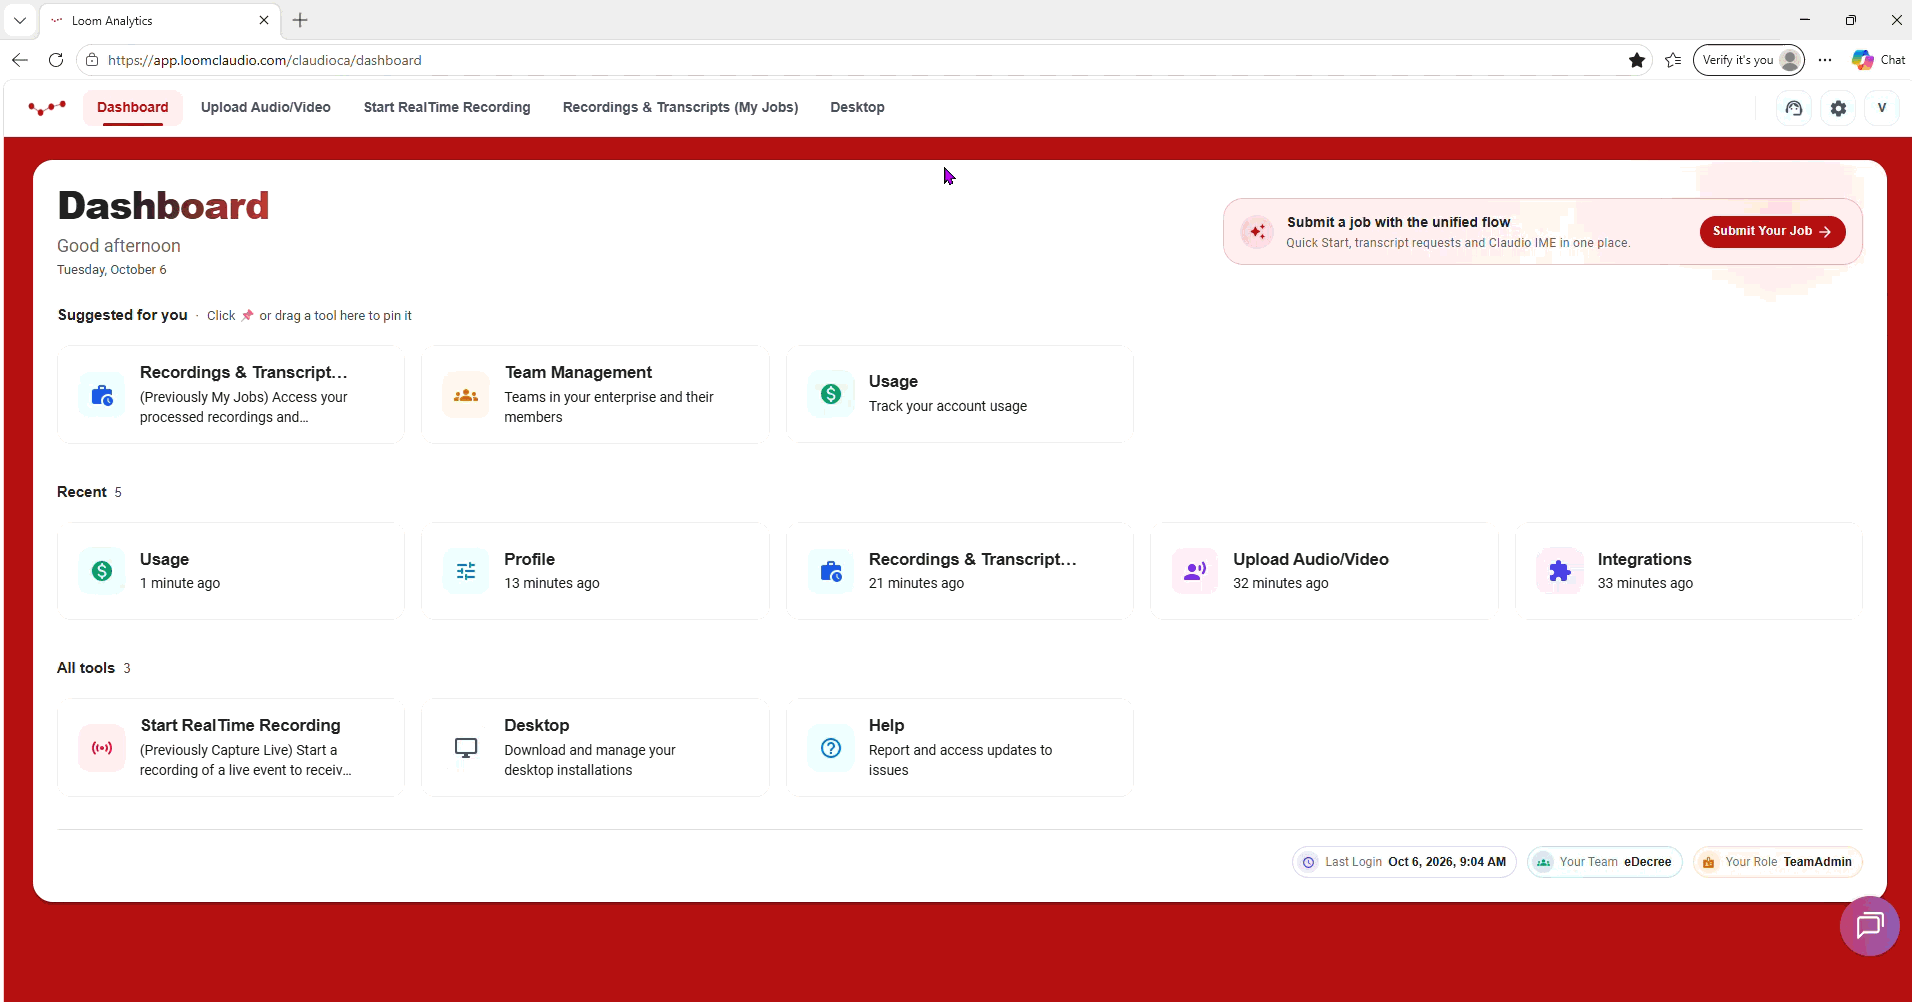Viewport: 1912px width, 1002px height.
Task: Open the chat bubble widget
Action: pyautogui.click(x=1869, y=926)
